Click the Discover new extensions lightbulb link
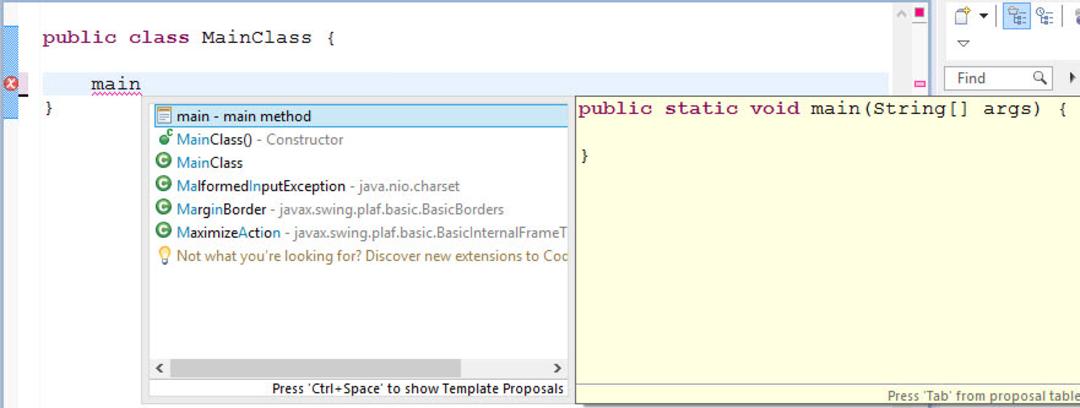This screenshot has width=1080, height=408. click(361, 256)
